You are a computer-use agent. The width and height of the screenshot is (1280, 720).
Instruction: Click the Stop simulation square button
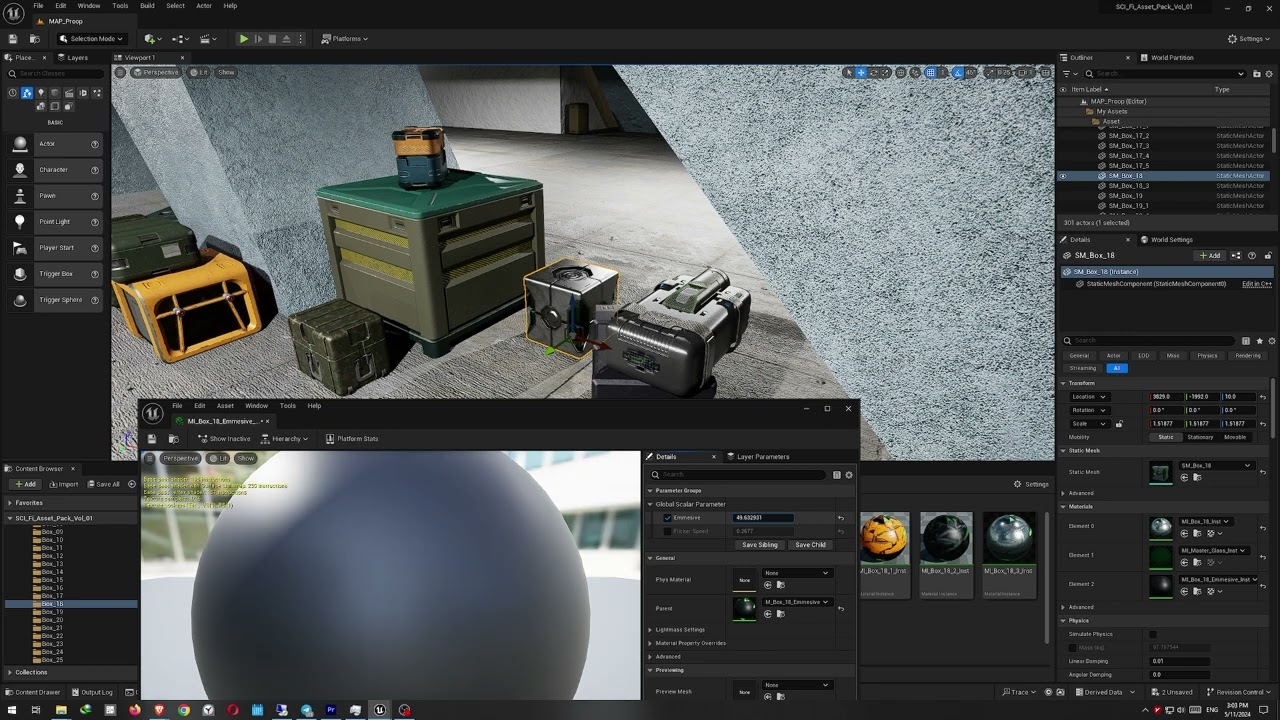(272, 39)
